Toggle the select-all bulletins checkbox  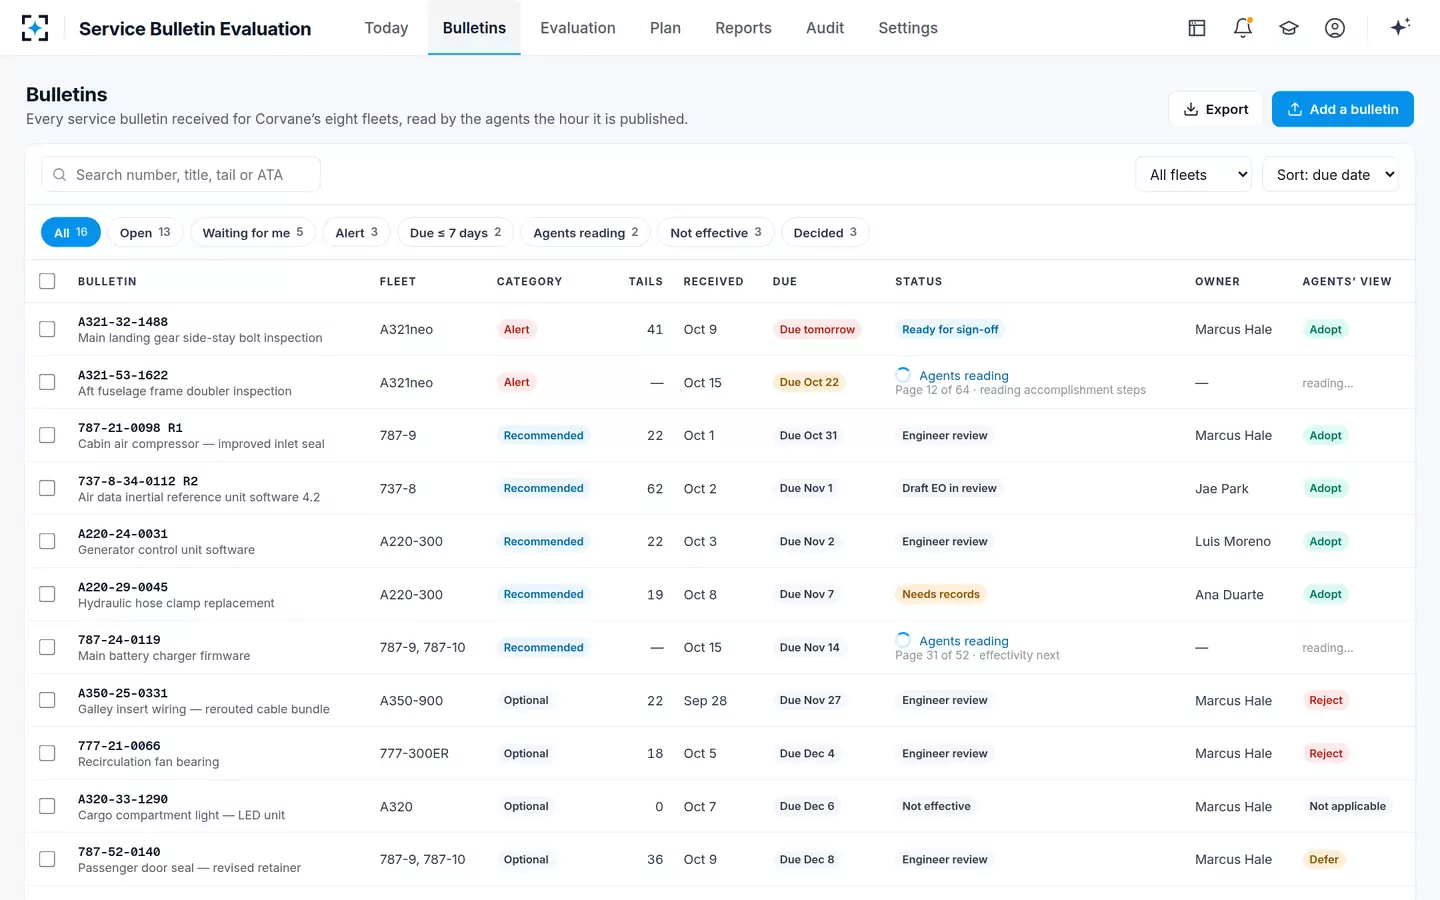coord(47,281)
